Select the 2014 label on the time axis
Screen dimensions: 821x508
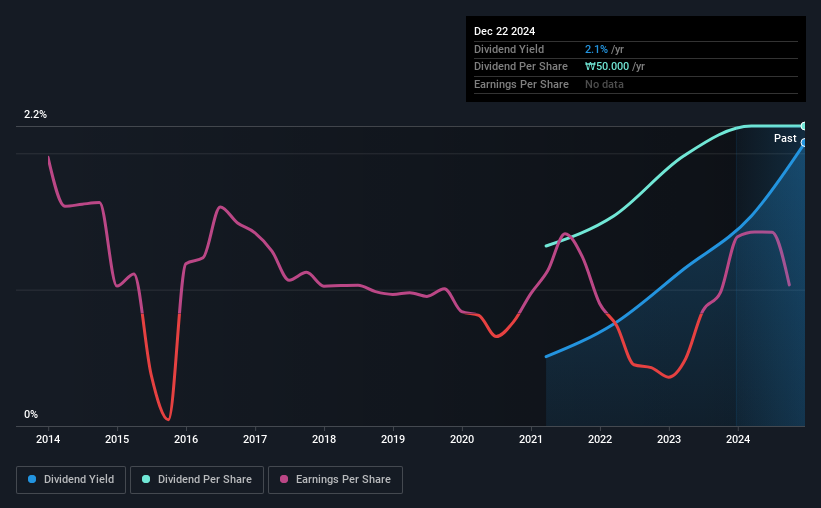[x=48, y=439]
